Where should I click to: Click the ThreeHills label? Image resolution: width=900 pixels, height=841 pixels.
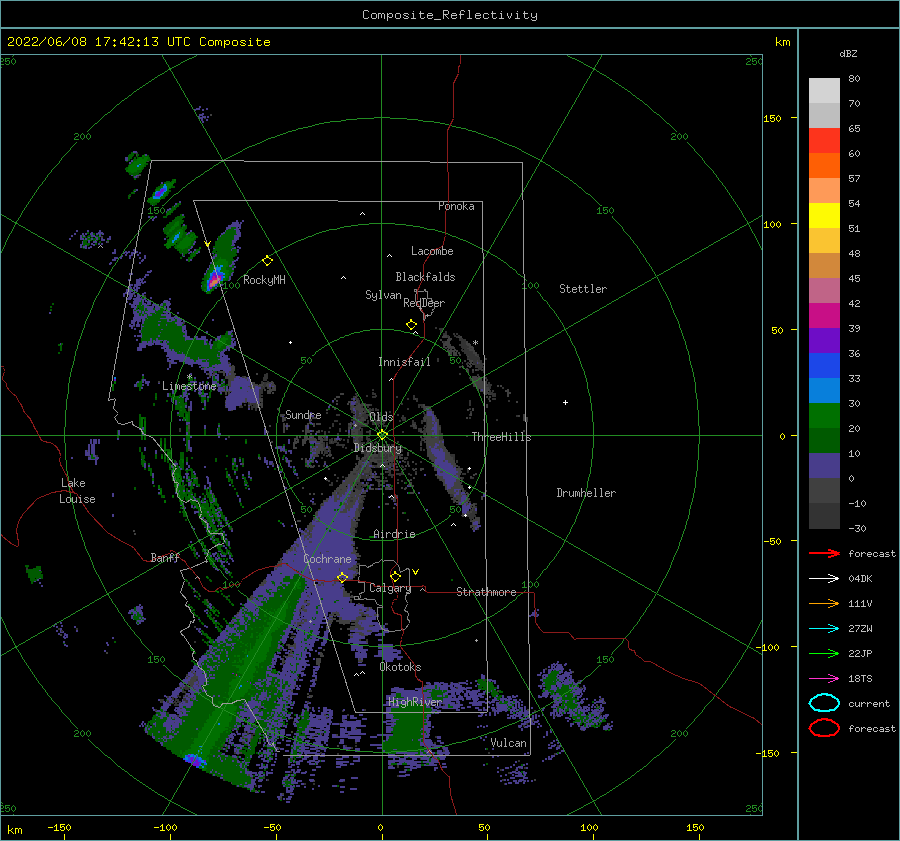click(502, 437)
